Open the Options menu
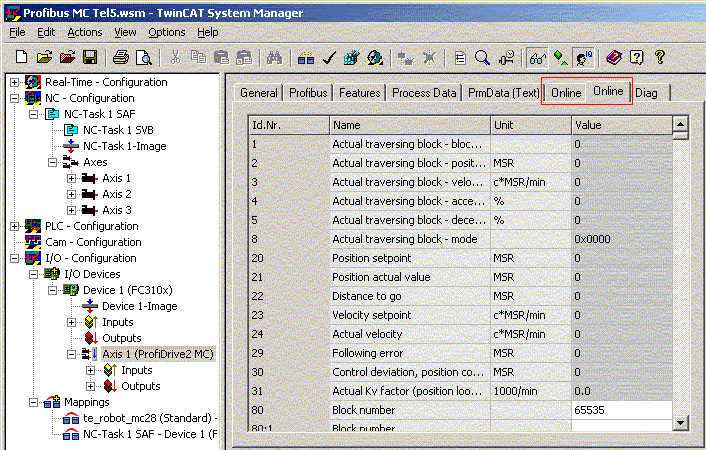 click(x=167, y=32)
